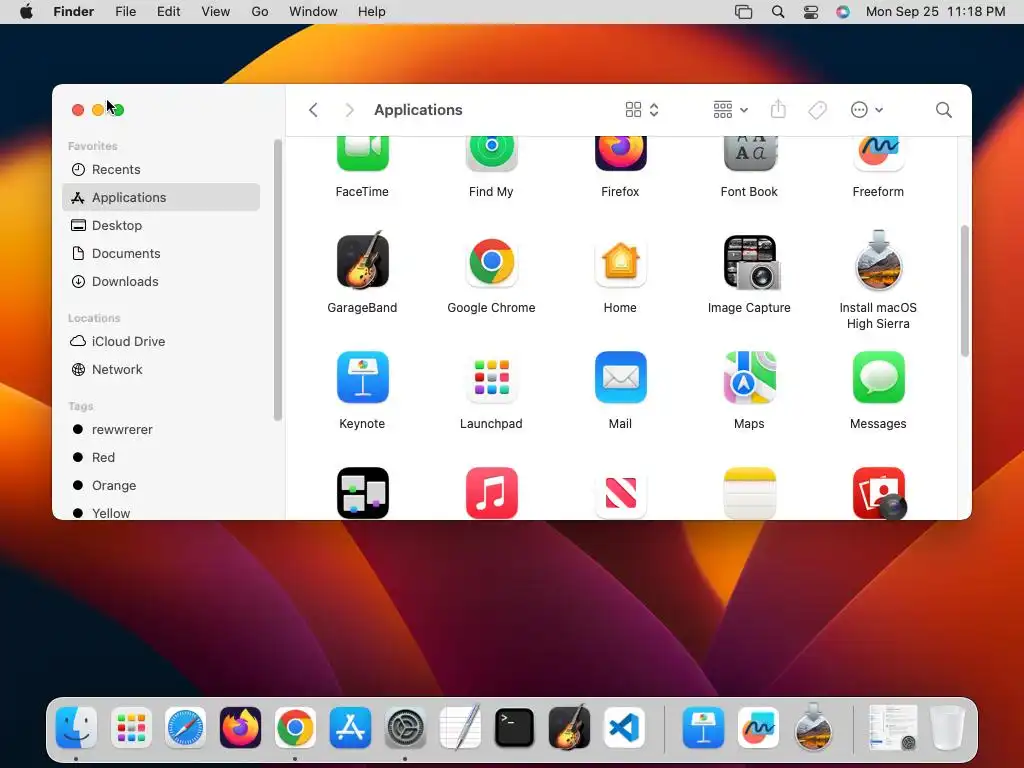Image resolution: width=1024 pixels, height=768 pixels.
Task: Select the Mail app icon
Action: 620,377
